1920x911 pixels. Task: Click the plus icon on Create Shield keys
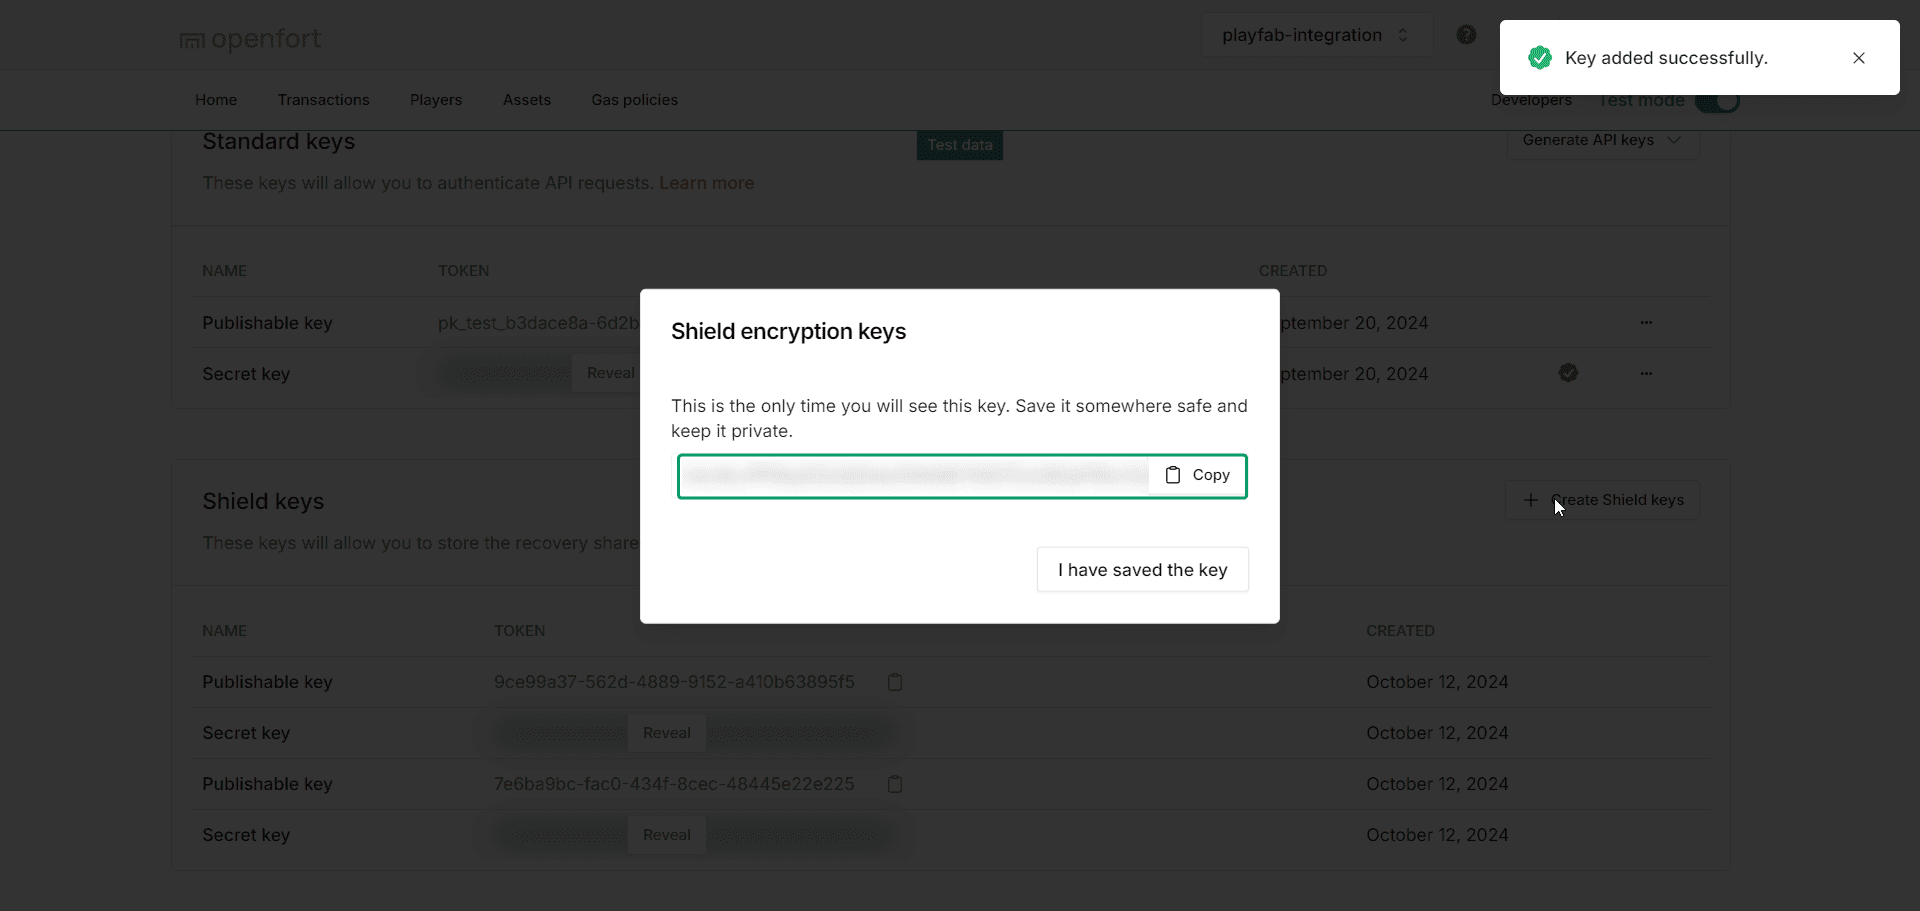click(x=1531, y=499)
